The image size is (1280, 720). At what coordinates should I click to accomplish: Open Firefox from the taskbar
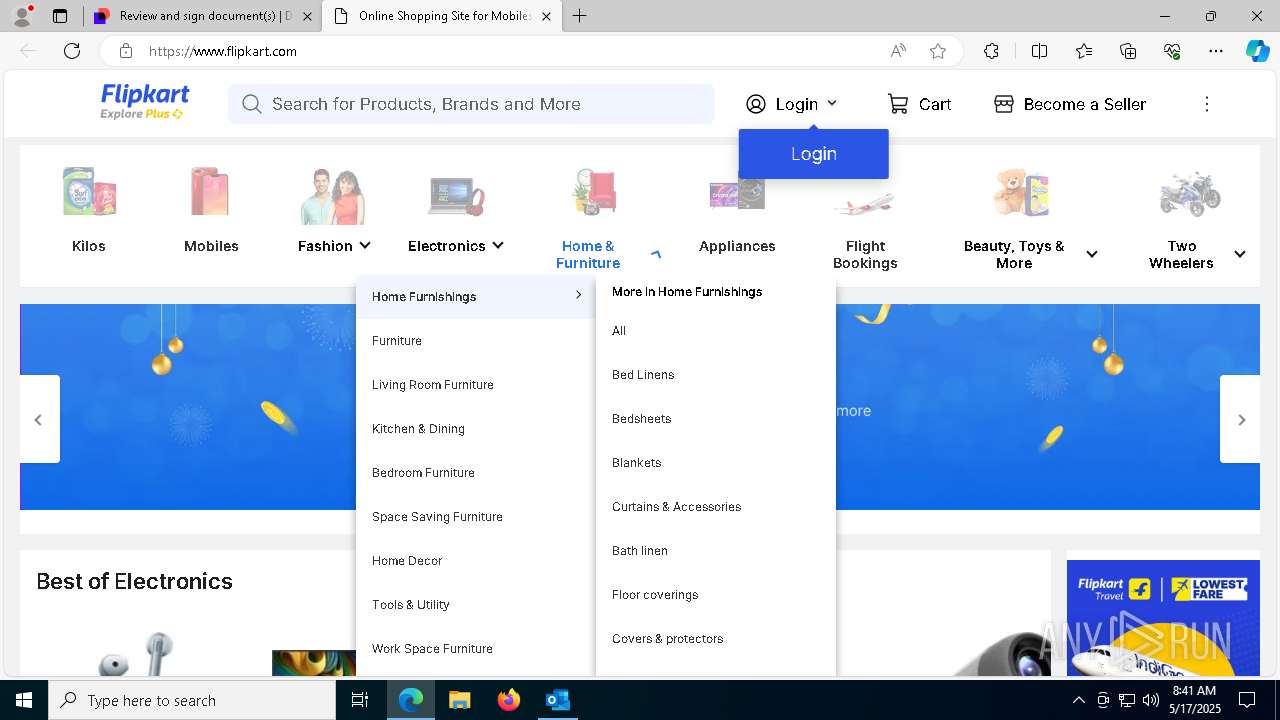[x=509, y=700]
